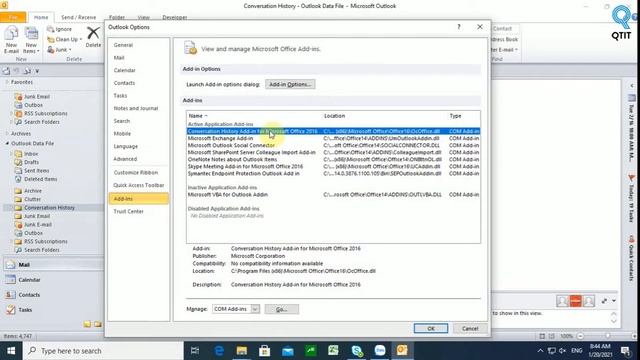This screenshot has width=640, height=360.
Task: Collapse the Favorites group
Action: pos(7,82)
